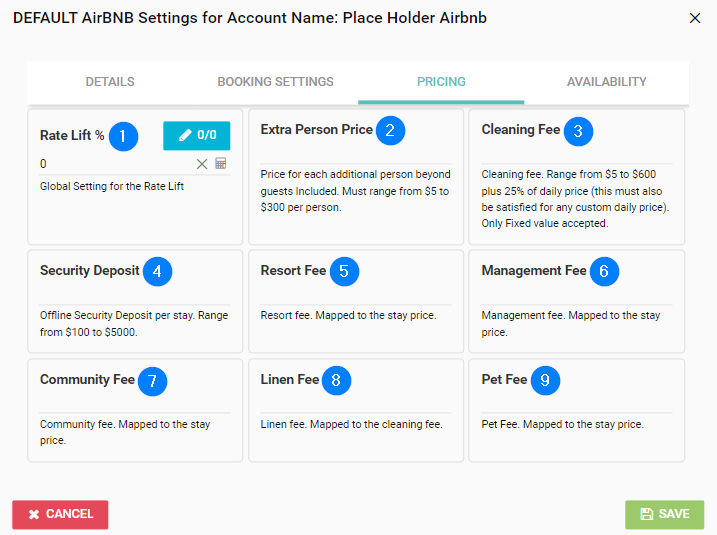
Task: Open the Booking Settings tab
Action: (275, 82)
